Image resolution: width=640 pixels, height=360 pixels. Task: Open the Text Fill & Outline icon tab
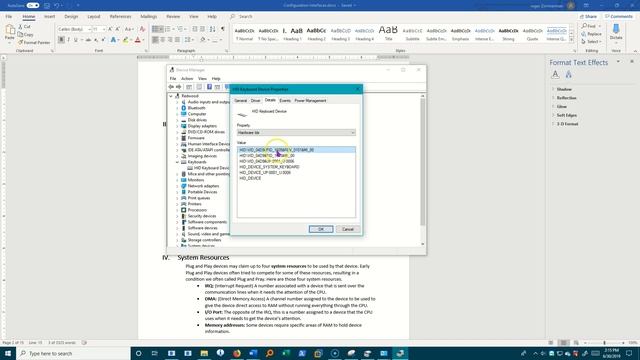click(x=555, y=74)
